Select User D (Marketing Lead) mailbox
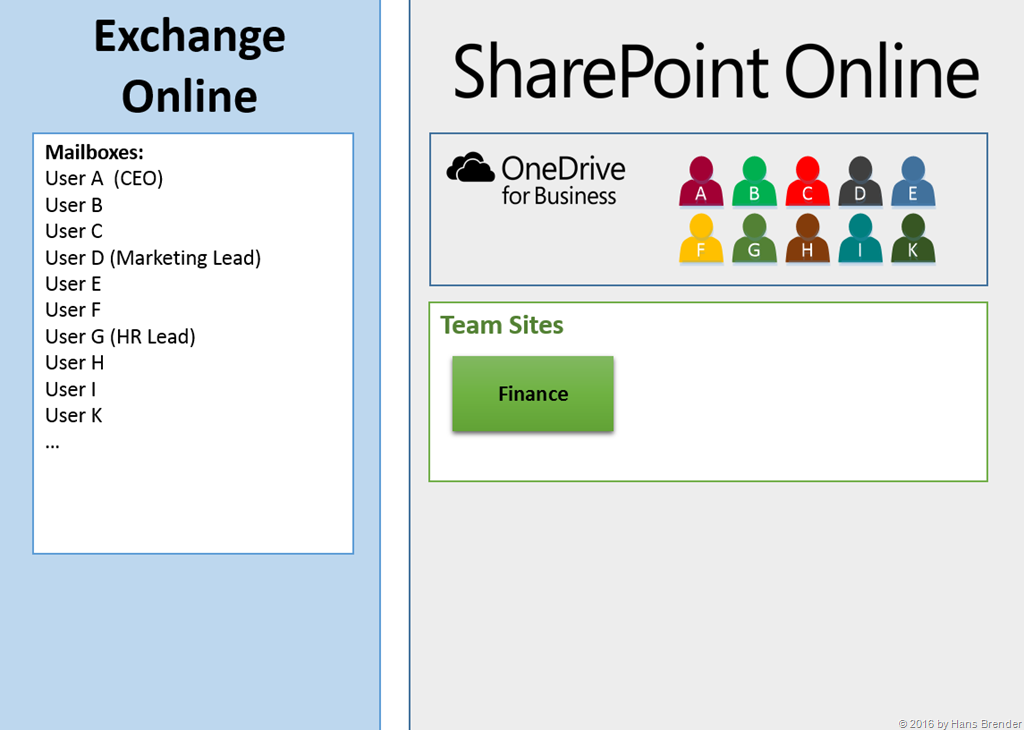Image resolution: width=1024 pixels, height=730 pixels. tap(153, 258)
